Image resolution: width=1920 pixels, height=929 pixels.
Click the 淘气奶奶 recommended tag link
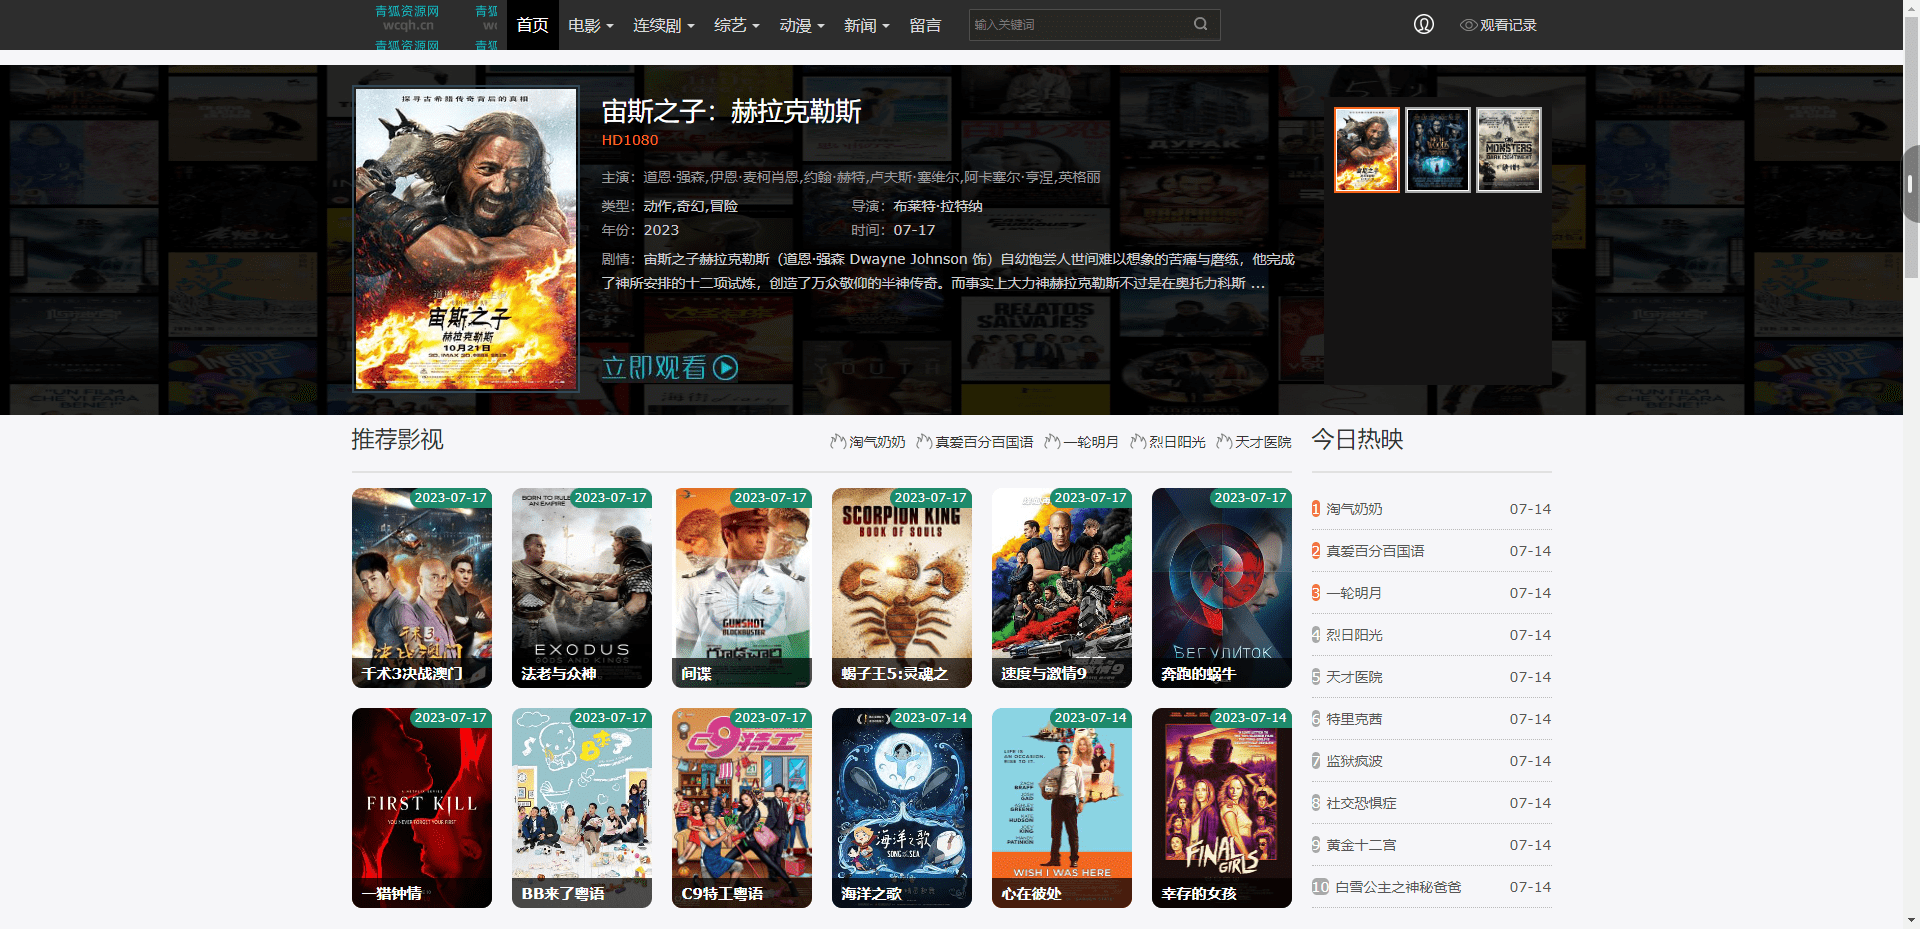pyautogui.click(x=877, y=442)
